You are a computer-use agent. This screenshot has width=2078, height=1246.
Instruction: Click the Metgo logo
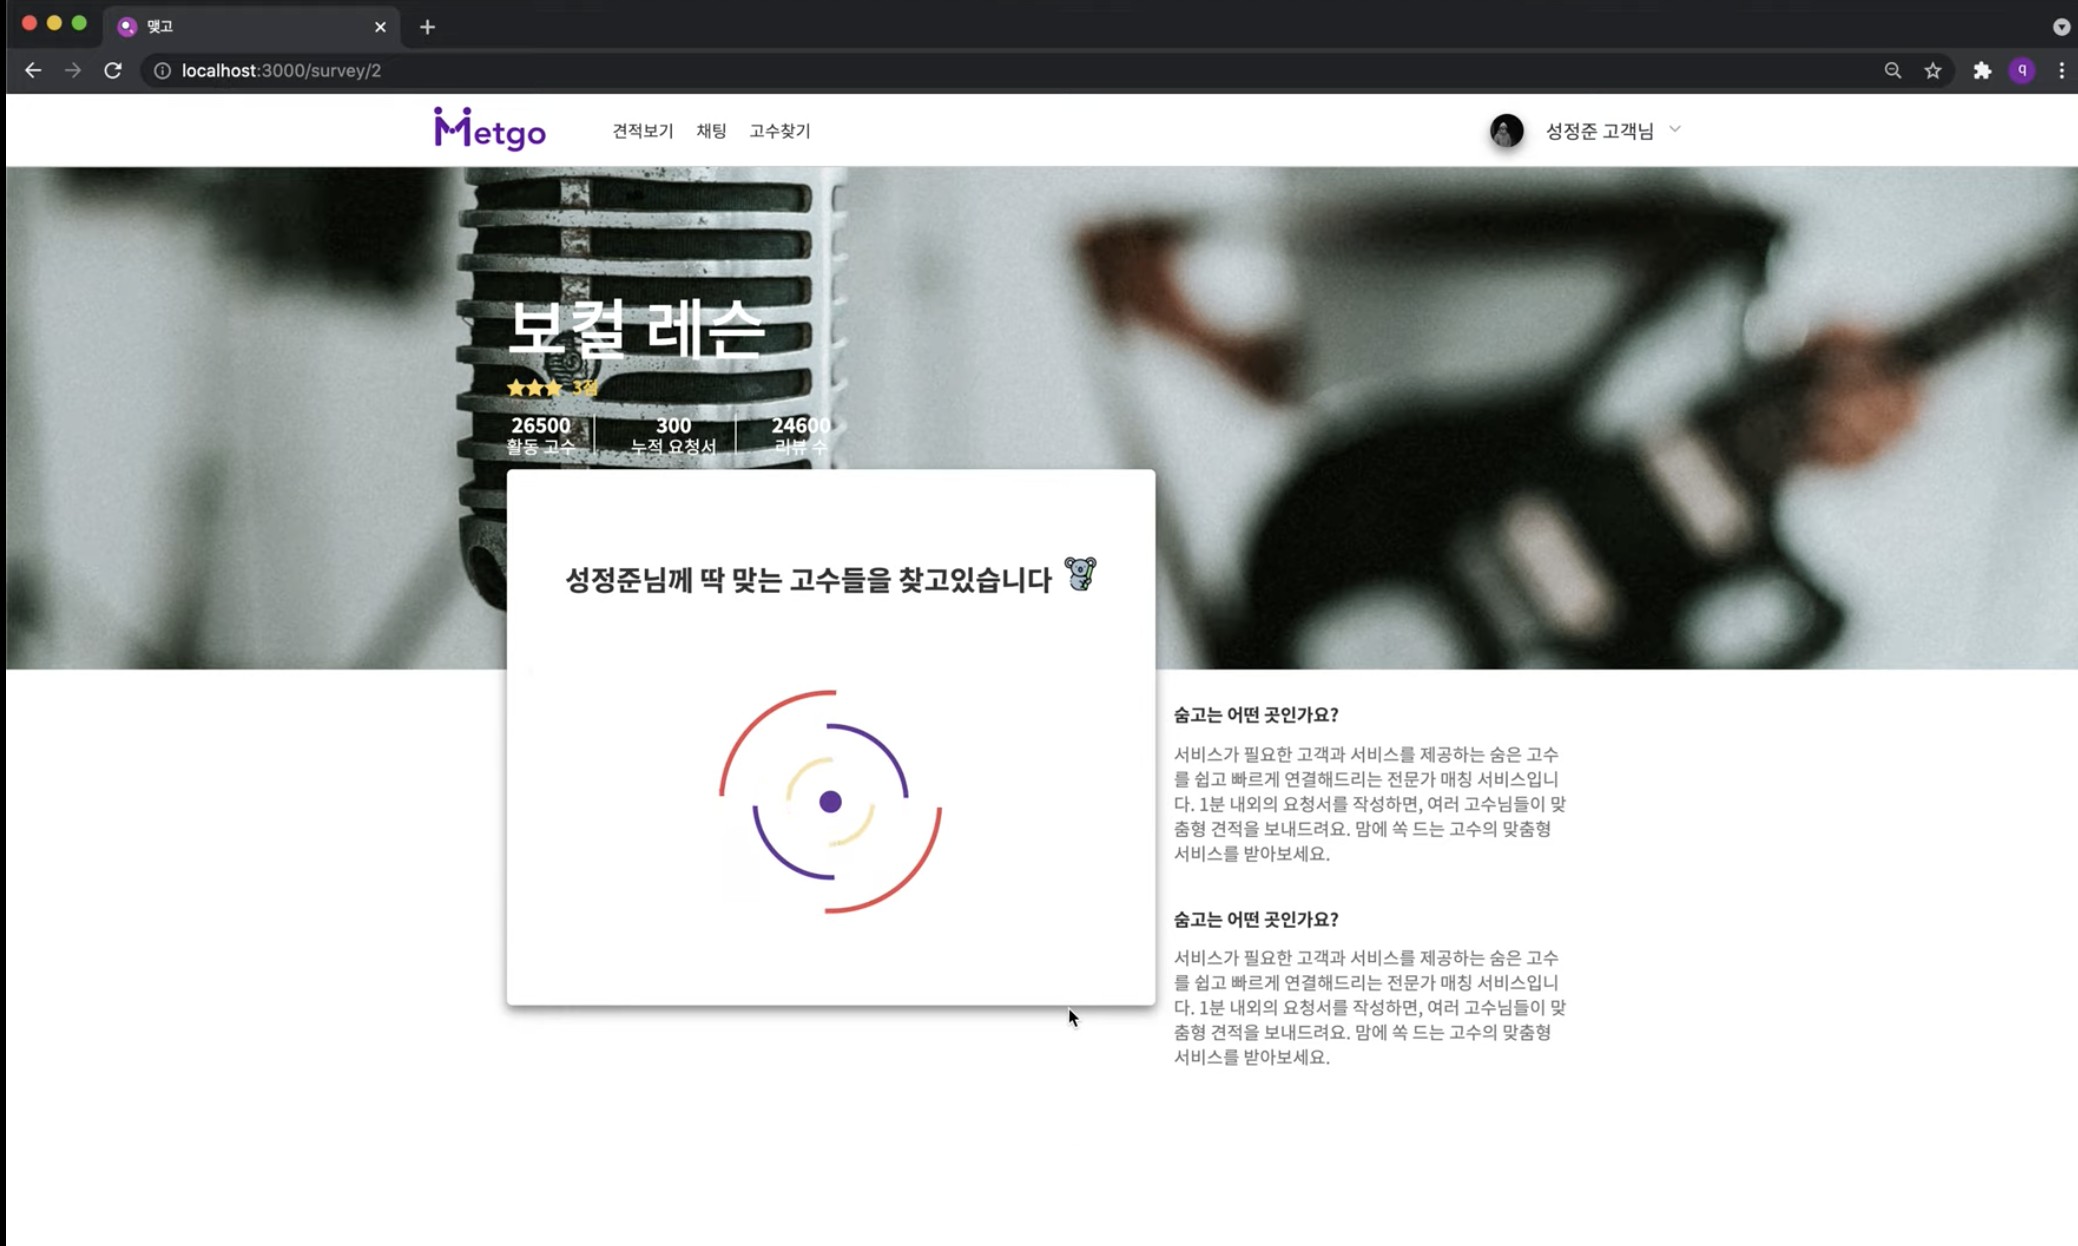[489, 130]
